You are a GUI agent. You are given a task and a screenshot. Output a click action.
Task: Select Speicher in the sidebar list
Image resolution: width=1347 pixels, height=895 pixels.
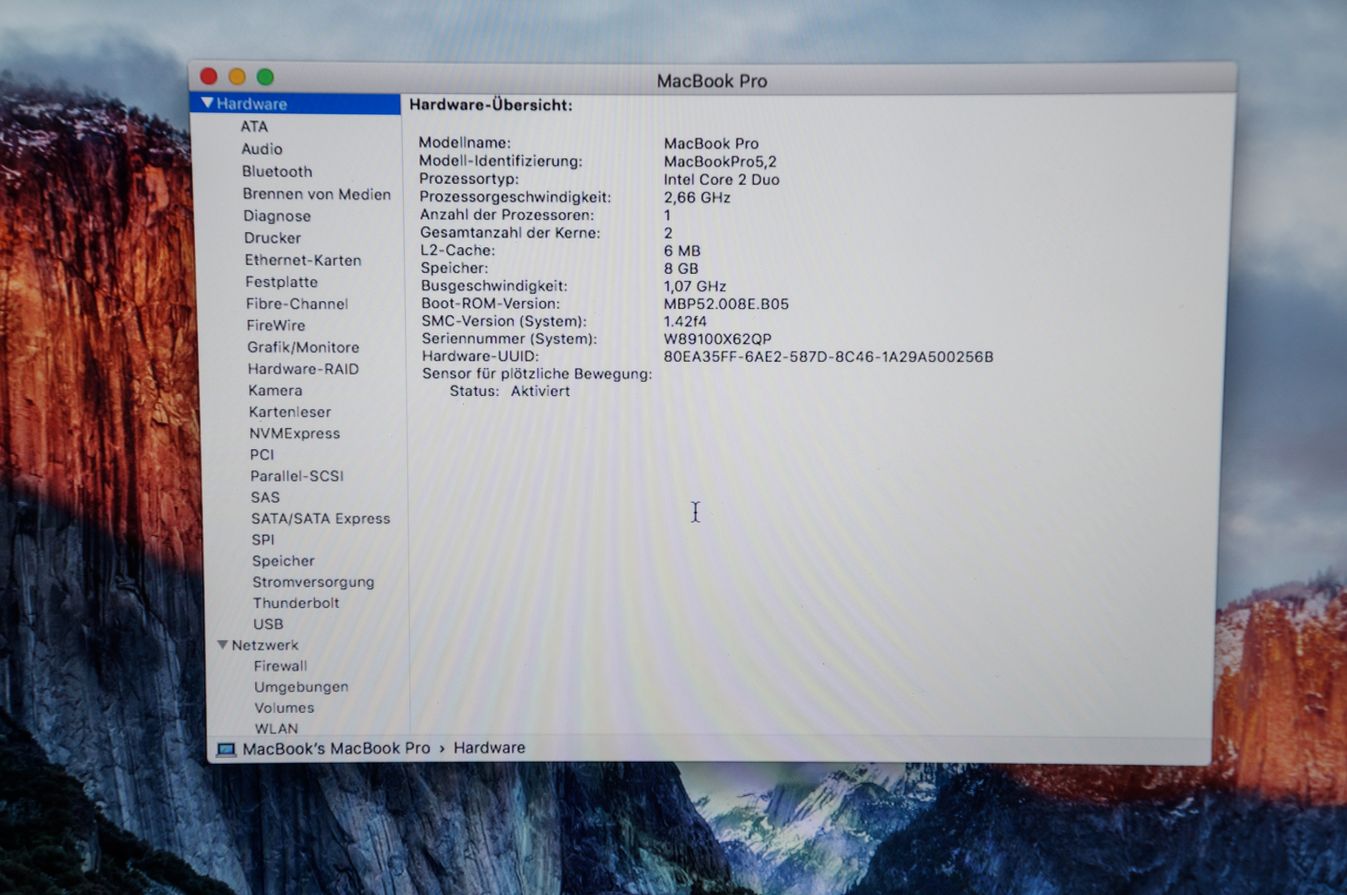point(283,561)
